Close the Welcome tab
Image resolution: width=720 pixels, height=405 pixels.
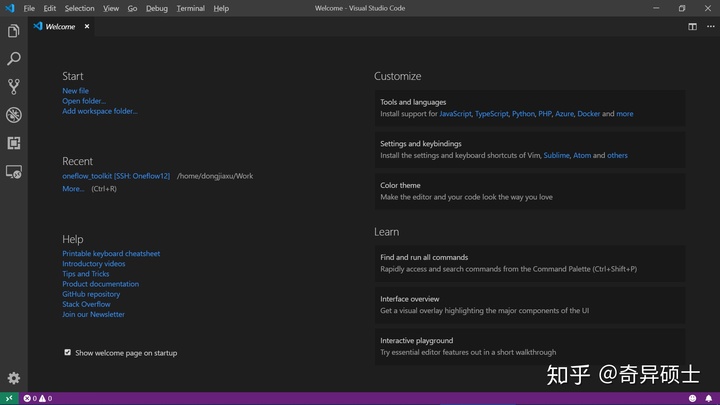pyautogui.click(x=87, y=27)
